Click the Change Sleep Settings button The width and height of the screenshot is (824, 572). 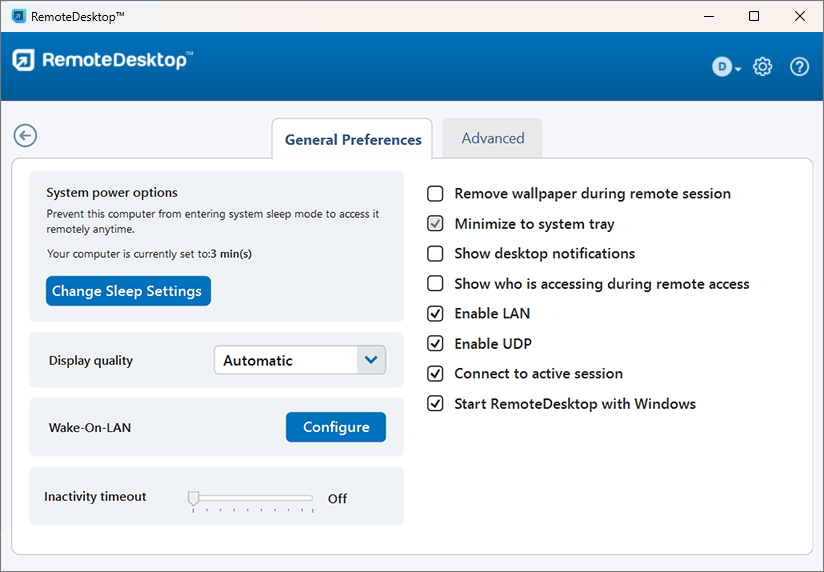tap(128, 291)
